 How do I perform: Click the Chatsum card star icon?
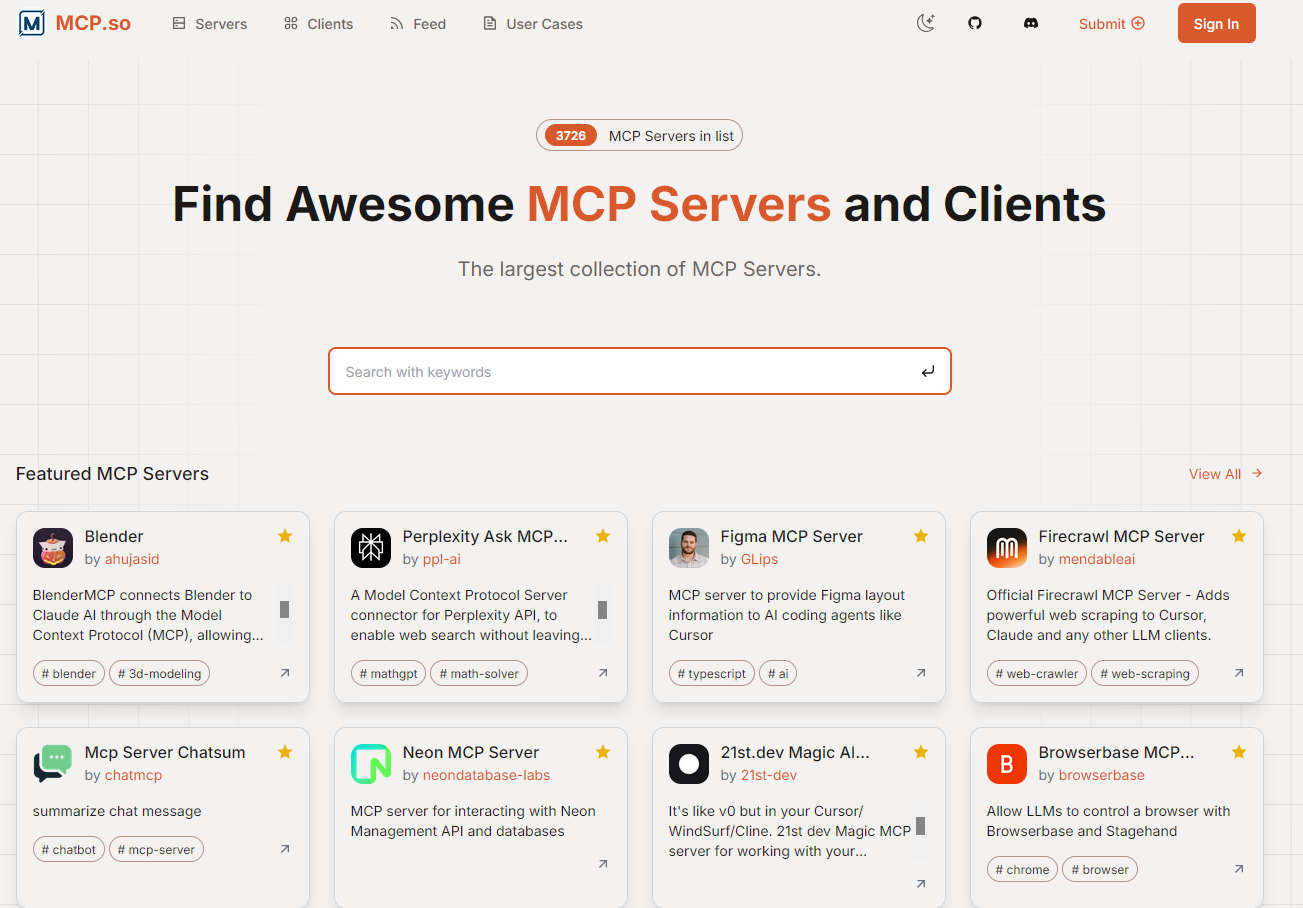(285, 752)
